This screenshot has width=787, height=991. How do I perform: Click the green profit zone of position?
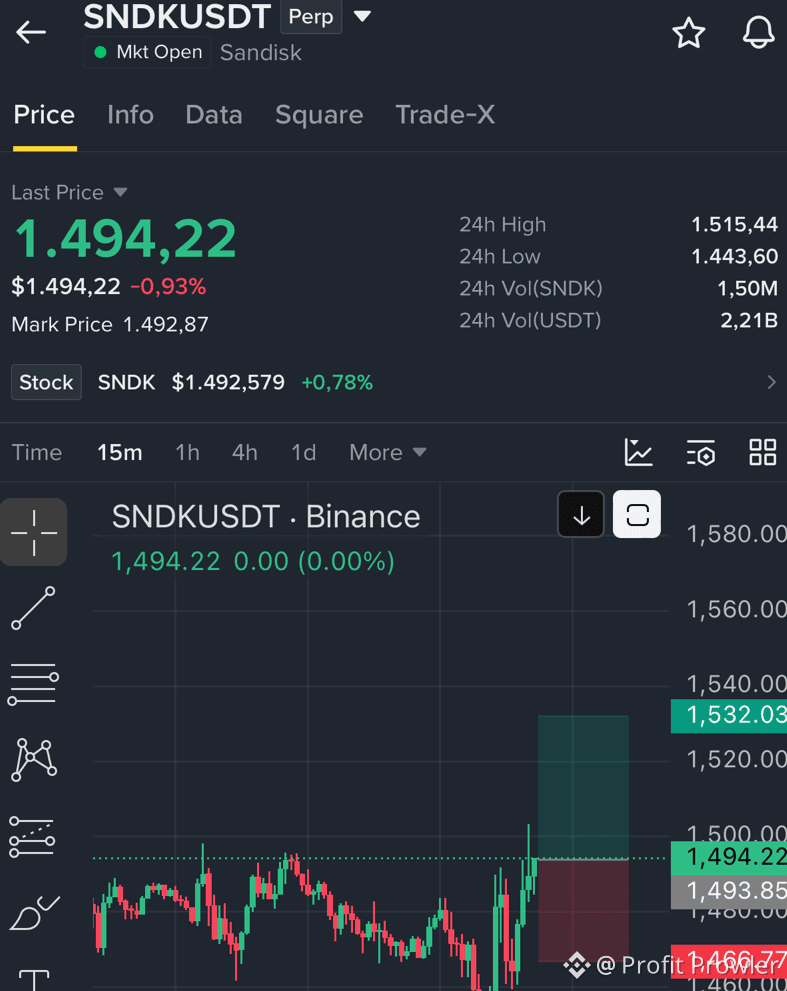coord(583,787)
